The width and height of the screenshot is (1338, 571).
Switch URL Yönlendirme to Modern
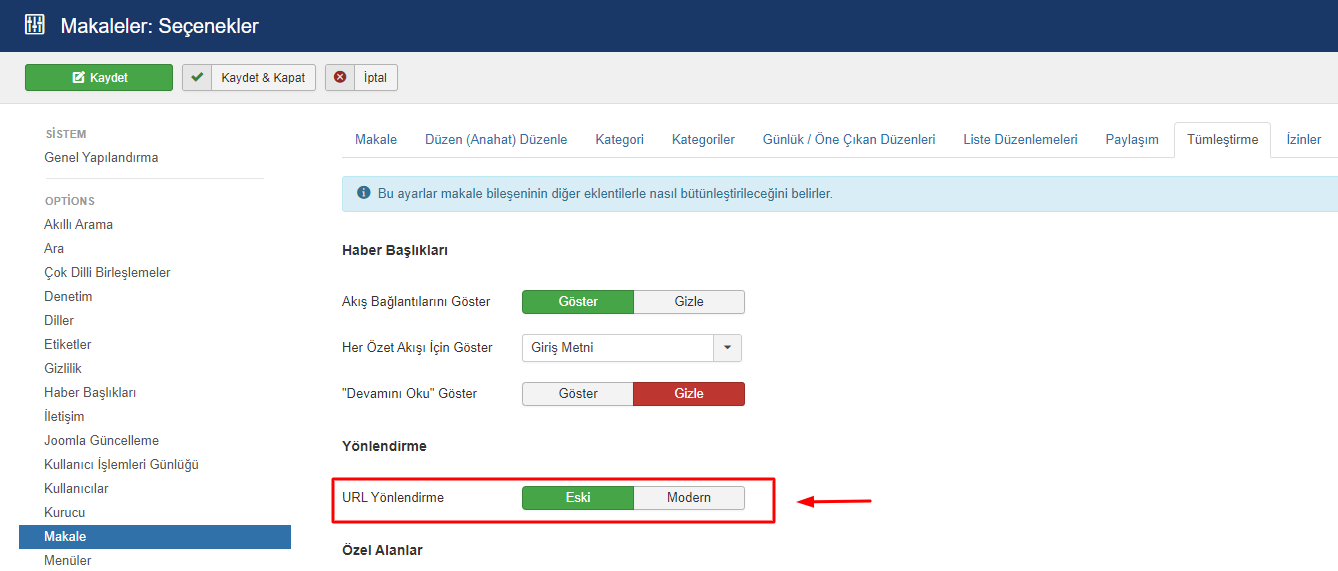click(x=689, y=498)
